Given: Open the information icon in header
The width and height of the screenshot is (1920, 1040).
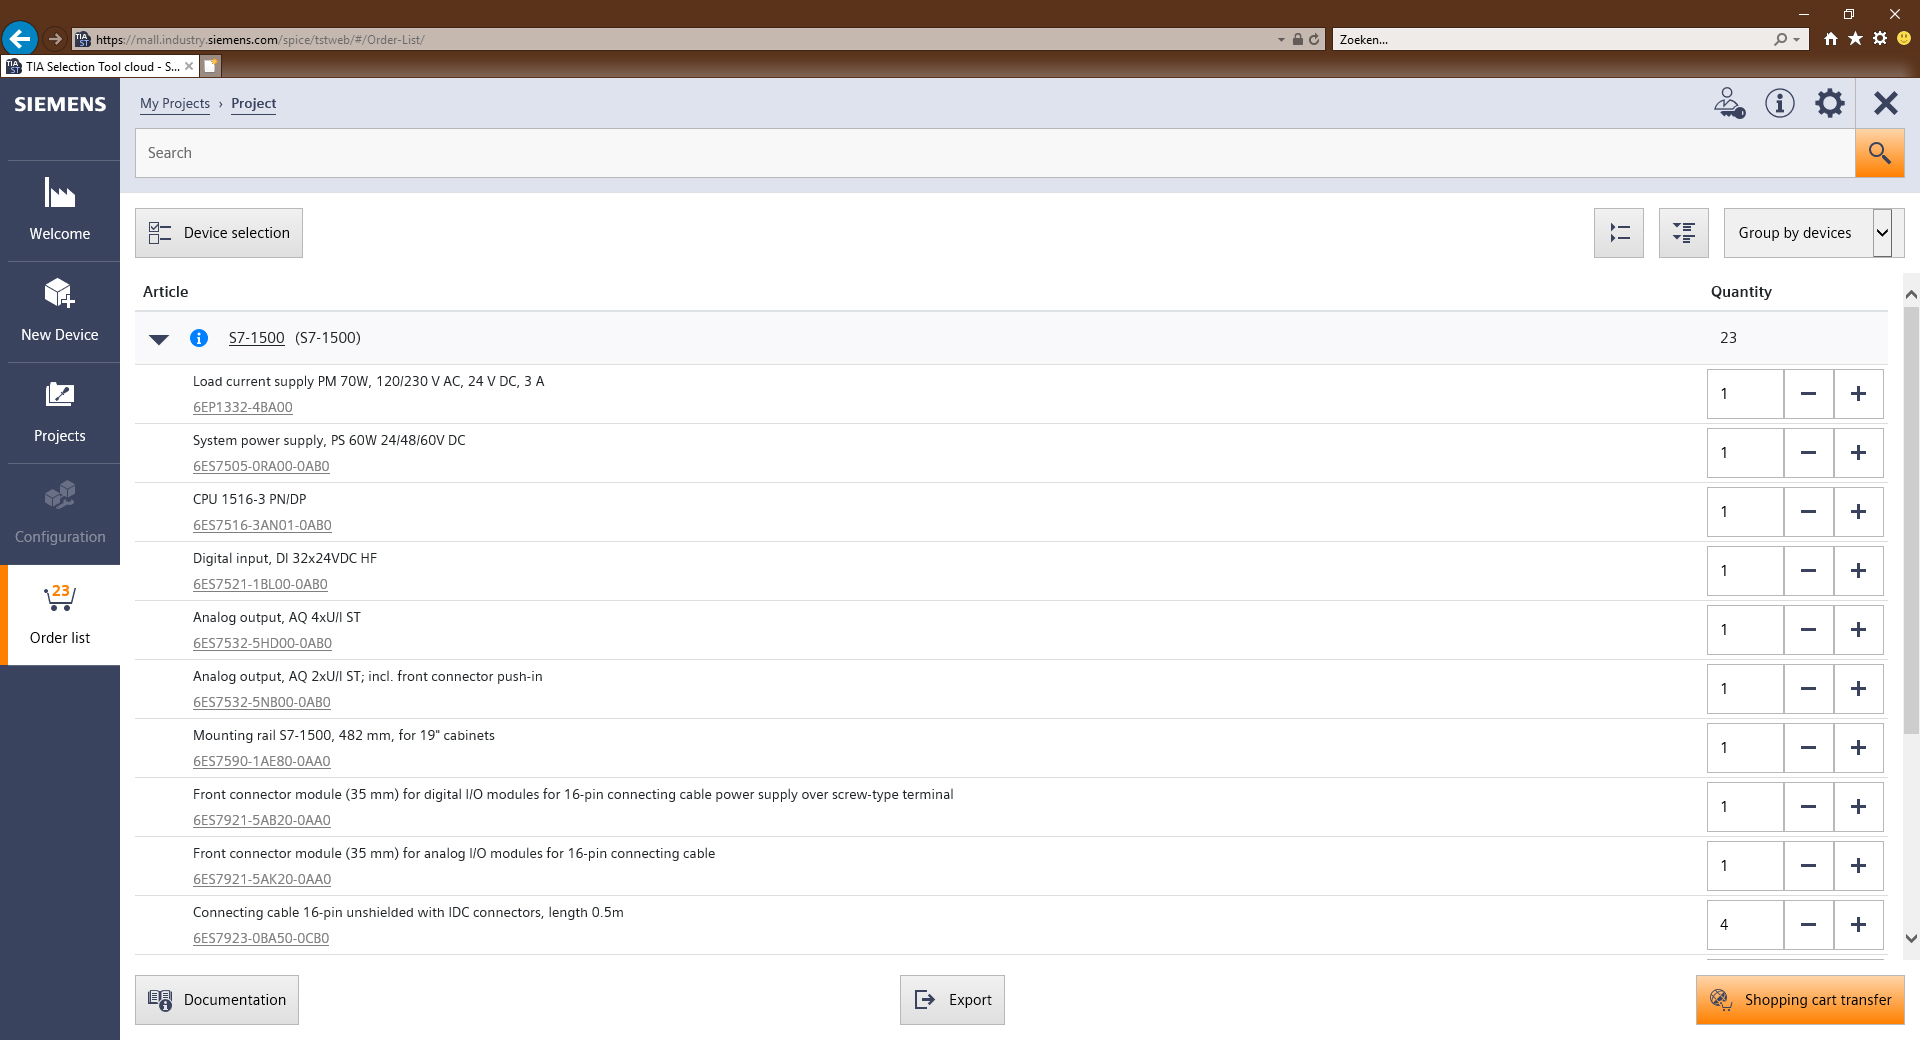Looking at the screenshot, I should (x=1780, y=103).
